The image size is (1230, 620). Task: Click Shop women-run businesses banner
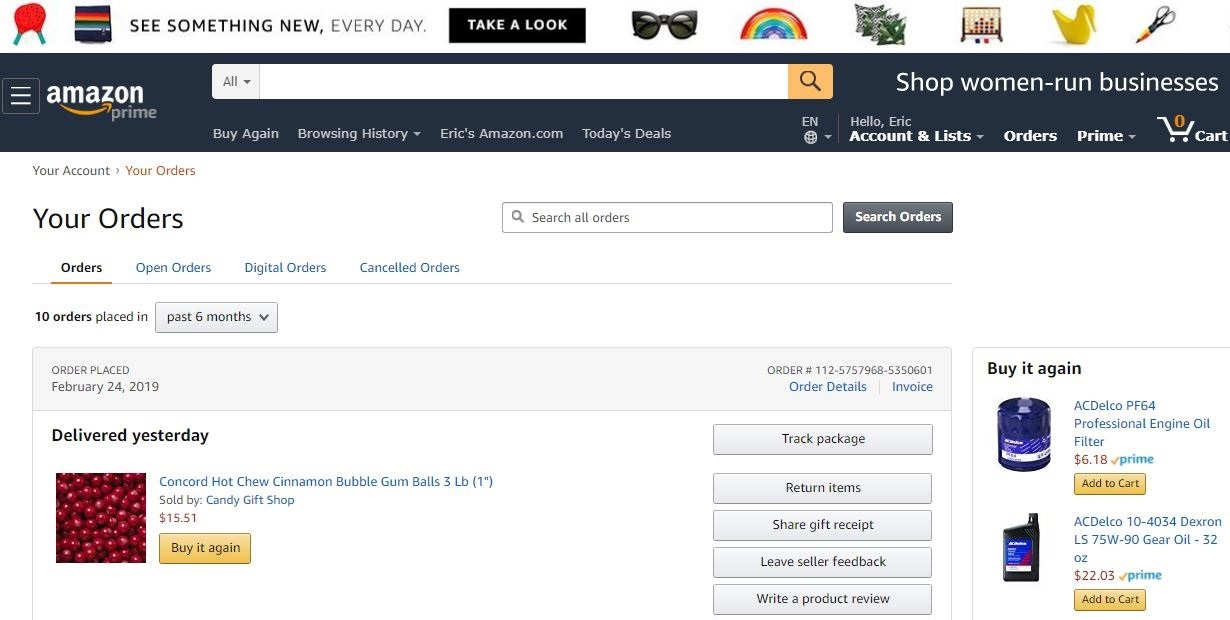click(x=1056, y=82)
